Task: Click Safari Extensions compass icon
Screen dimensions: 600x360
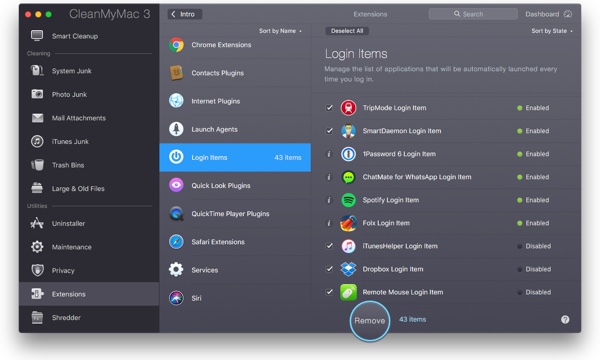Action: (x=176, y=242)
